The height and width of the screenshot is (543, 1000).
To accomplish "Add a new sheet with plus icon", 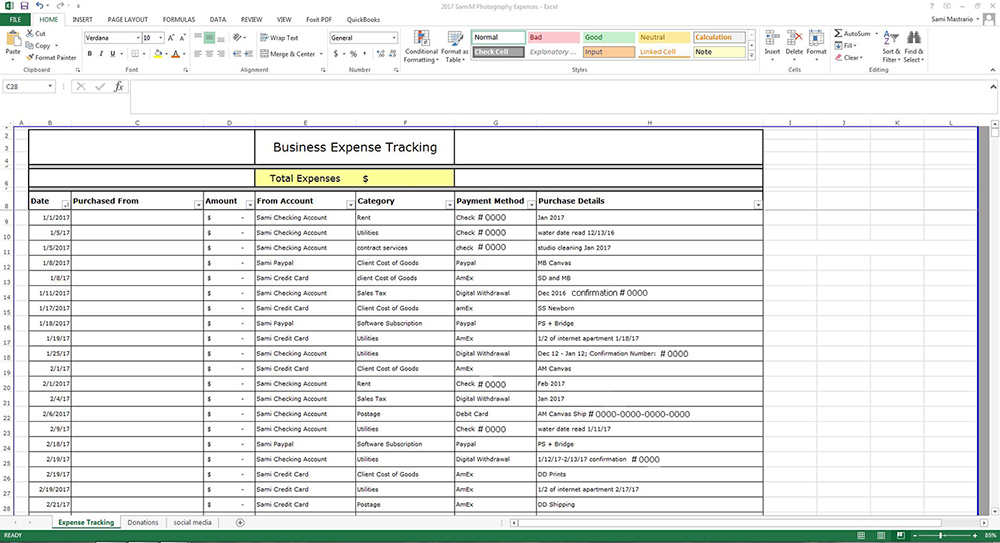I will pos(240,523).
